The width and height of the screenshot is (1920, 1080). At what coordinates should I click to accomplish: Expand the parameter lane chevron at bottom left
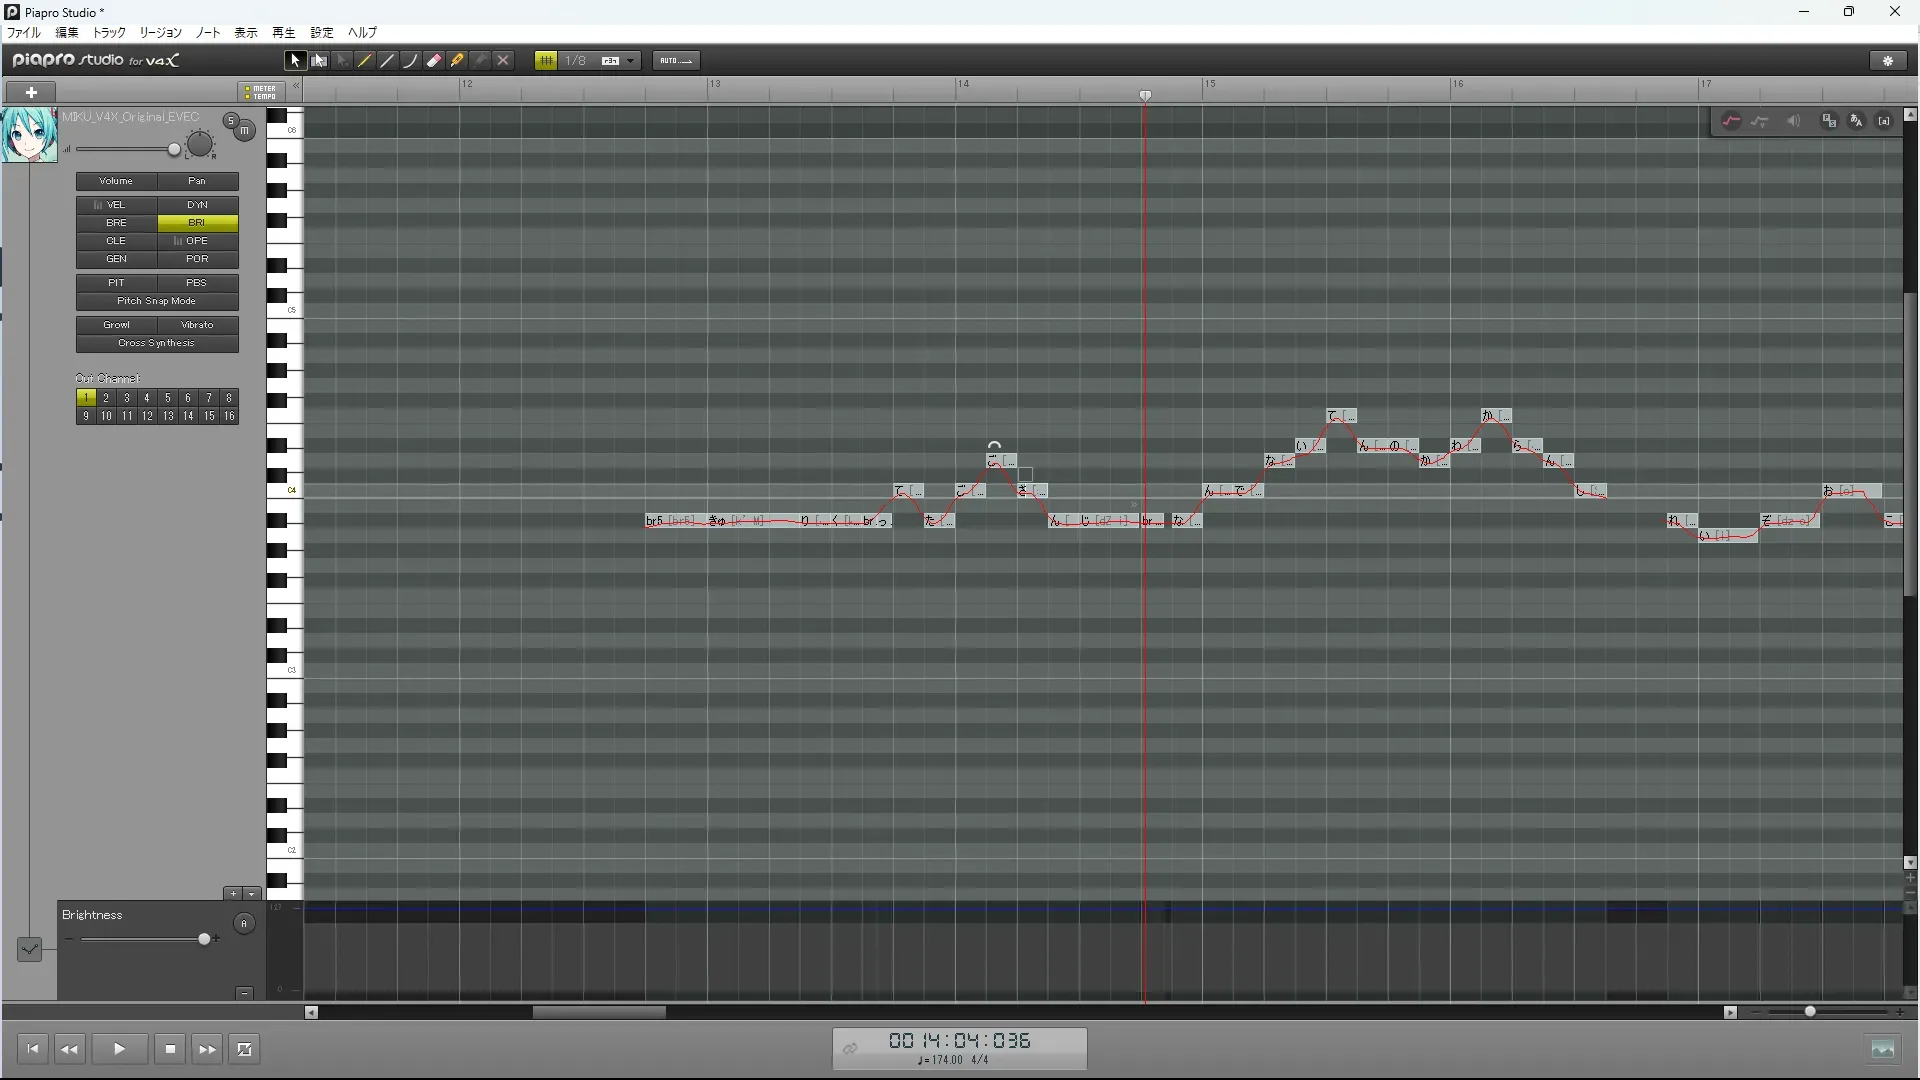[29, 948]
